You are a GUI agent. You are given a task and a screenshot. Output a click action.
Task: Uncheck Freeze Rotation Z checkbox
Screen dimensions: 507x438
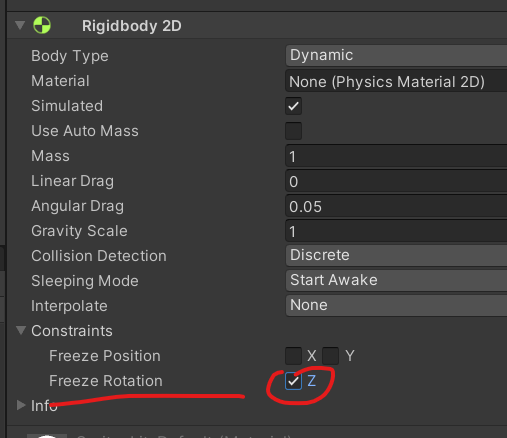tap(293, 381)
